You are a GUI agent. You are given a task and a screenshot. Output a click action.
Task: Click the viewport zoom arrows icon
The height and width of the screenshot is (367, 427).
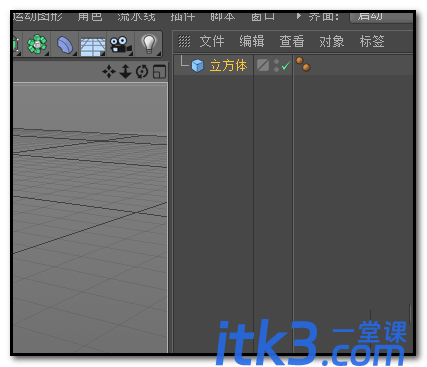tap(125, 71)
